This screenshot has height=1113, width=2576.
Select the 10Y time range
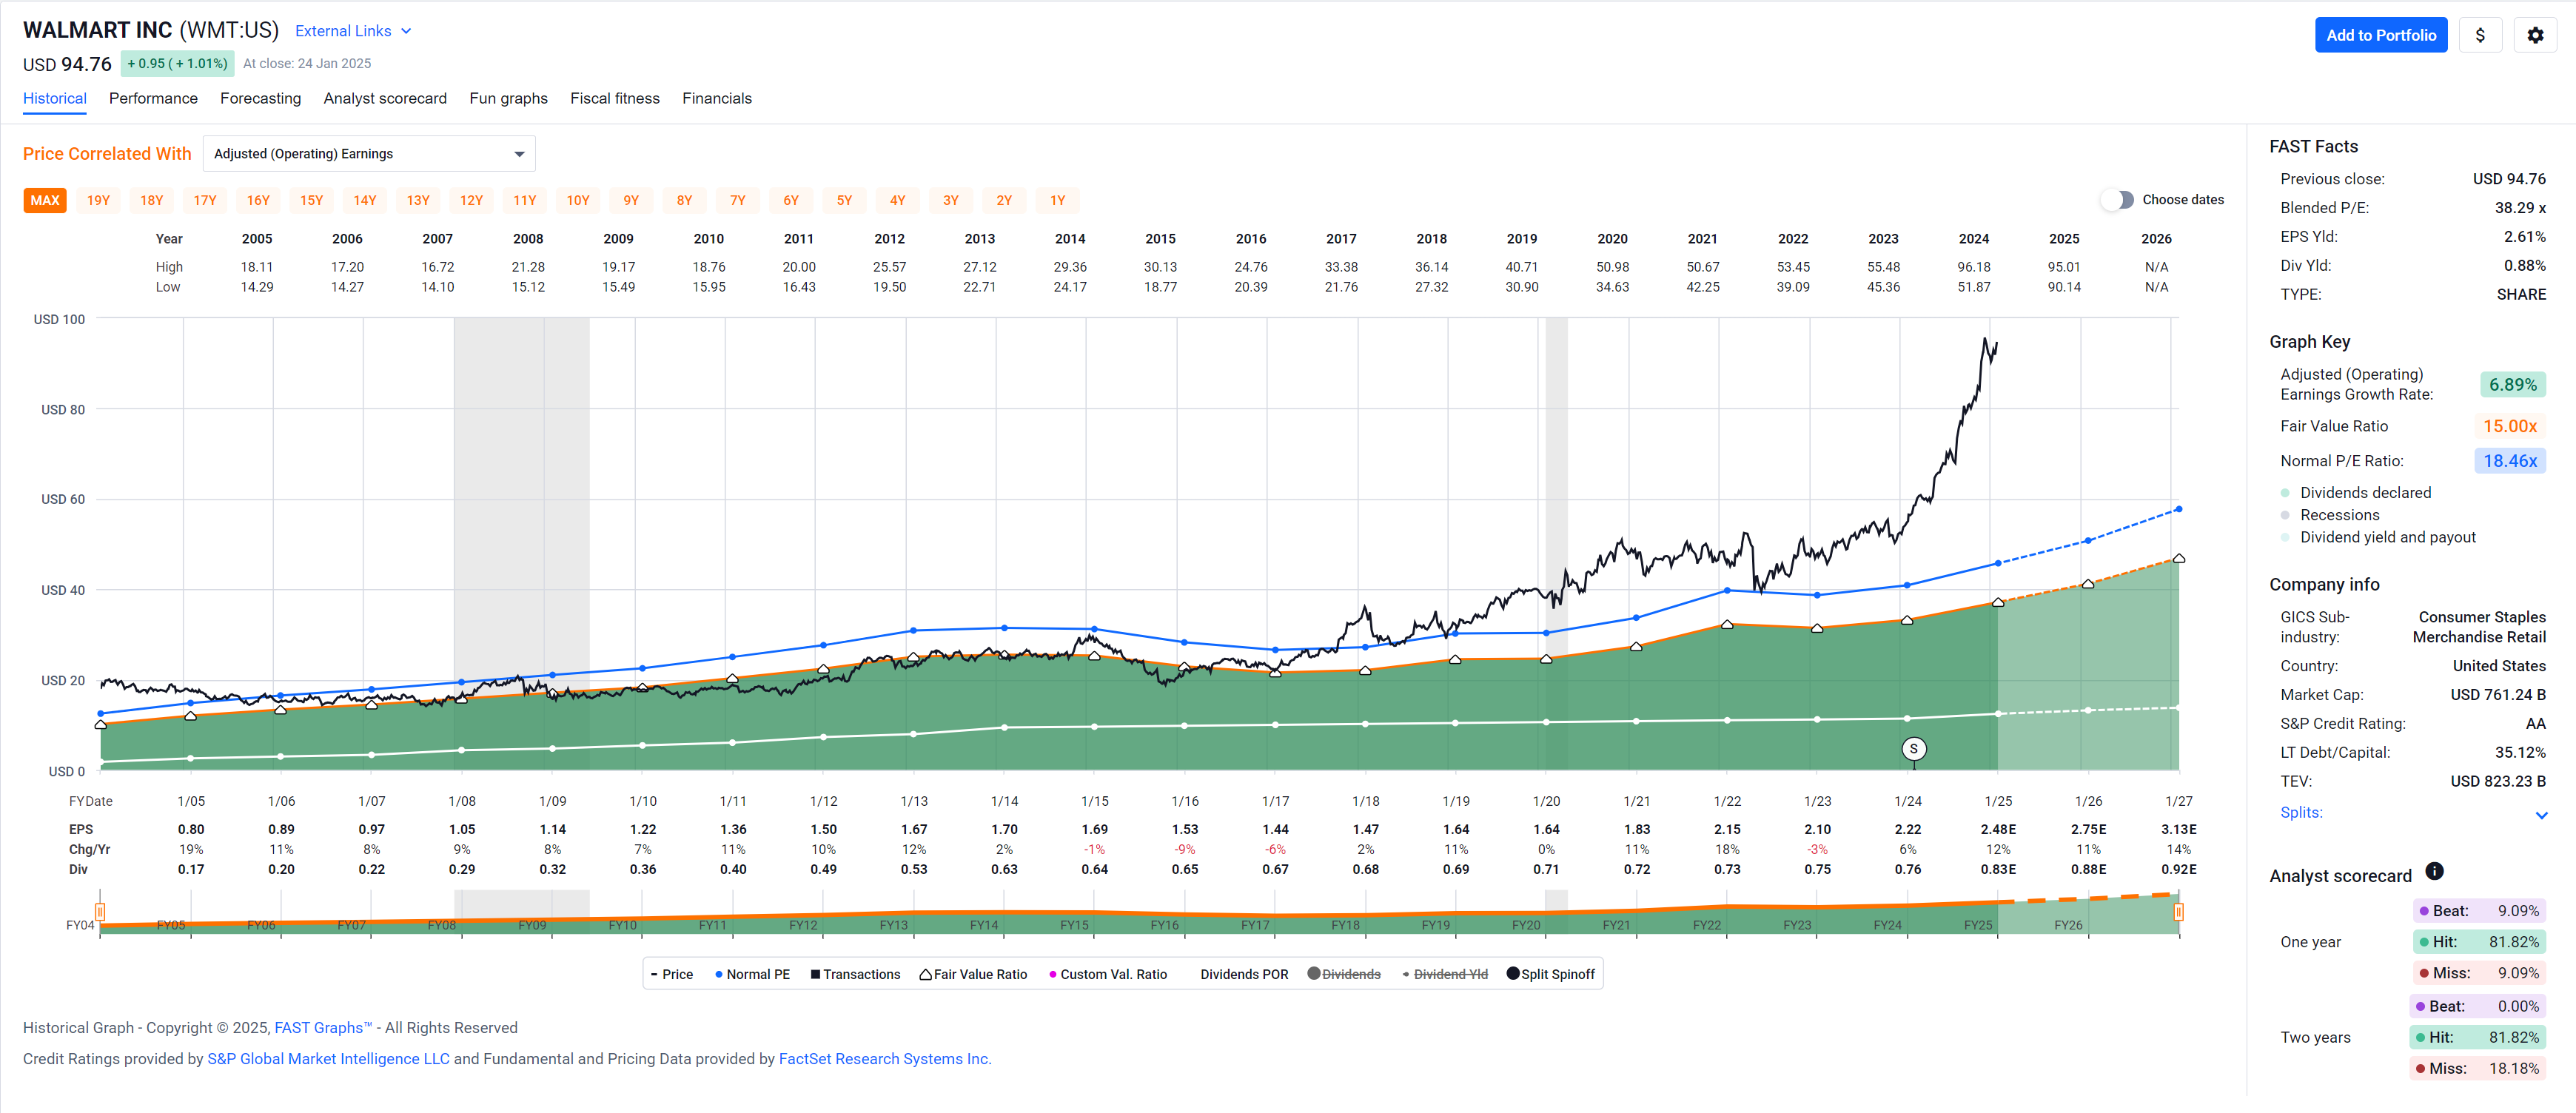pos(578,200)
